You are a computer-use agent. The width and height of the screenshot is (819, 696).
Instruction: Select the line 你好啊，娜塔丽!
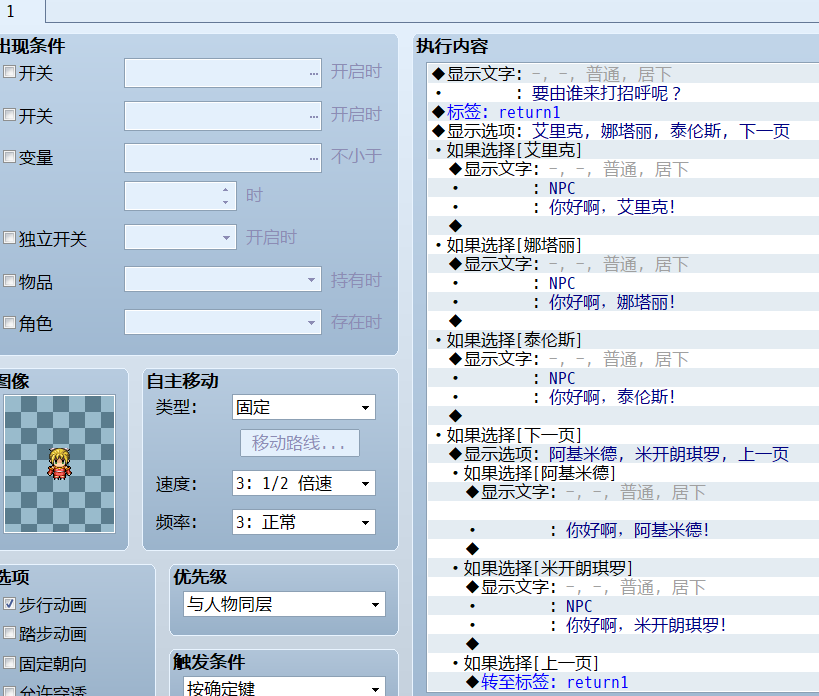click(x=623, y=302)
